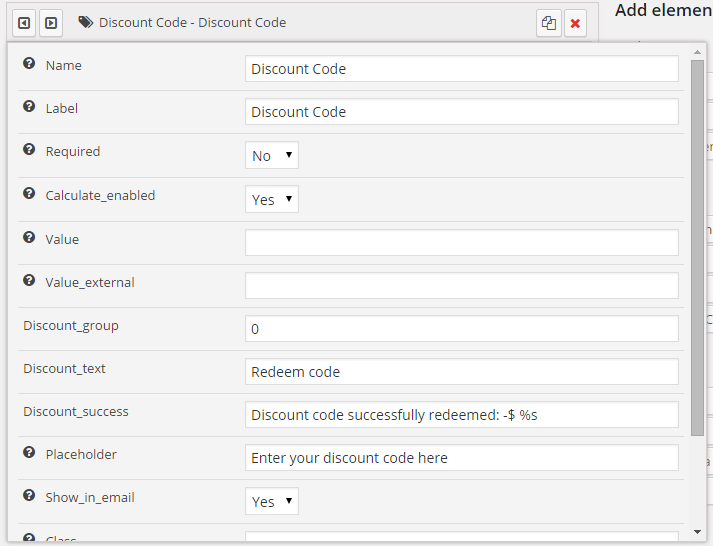
Task: Click the next element arrow button
Action: (x=50, y=22)
